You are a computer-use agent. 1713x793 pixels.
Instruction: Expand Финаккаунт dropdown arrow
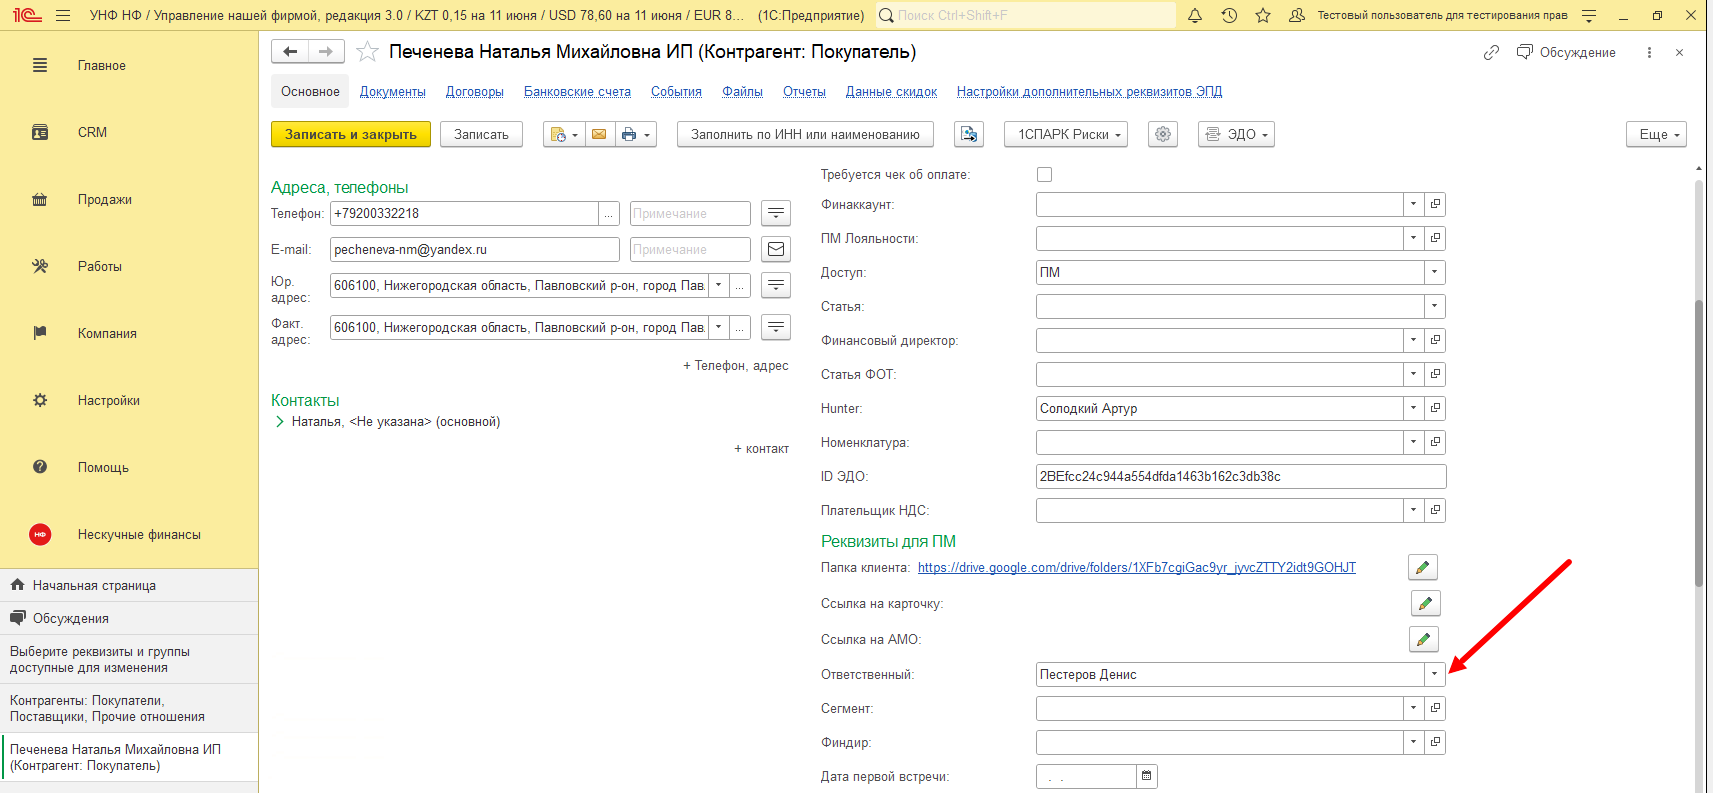tap(1413, 204)
